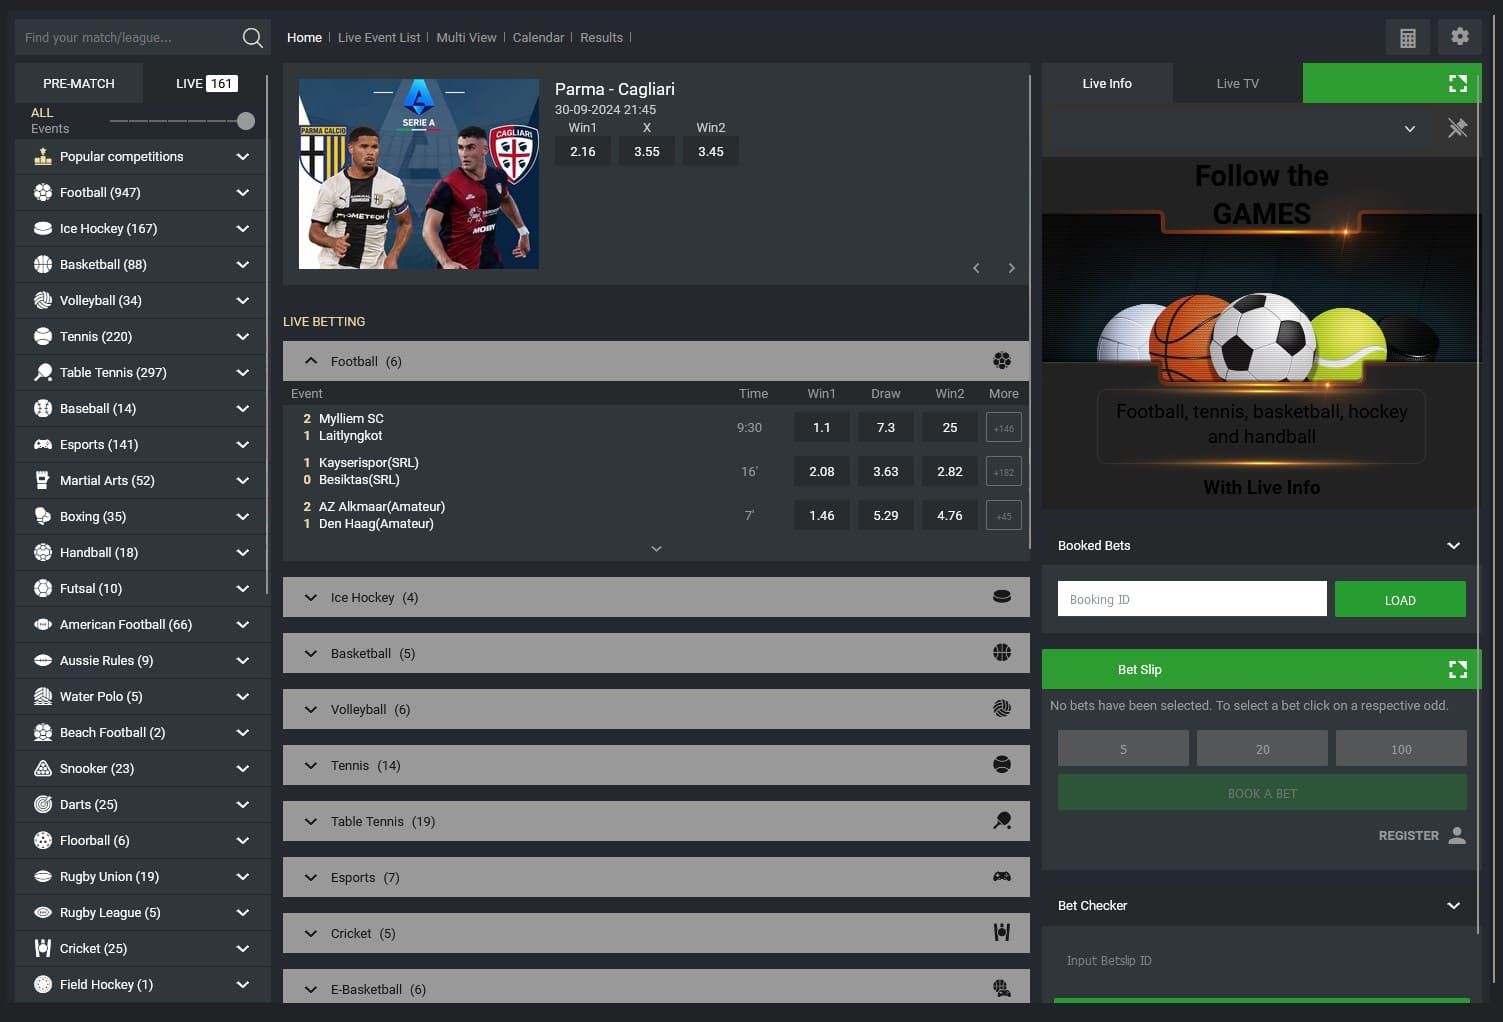Click REGISTER in the Bet Slip panel
1503x1022 pixels.
click(x=1408, y=835)
